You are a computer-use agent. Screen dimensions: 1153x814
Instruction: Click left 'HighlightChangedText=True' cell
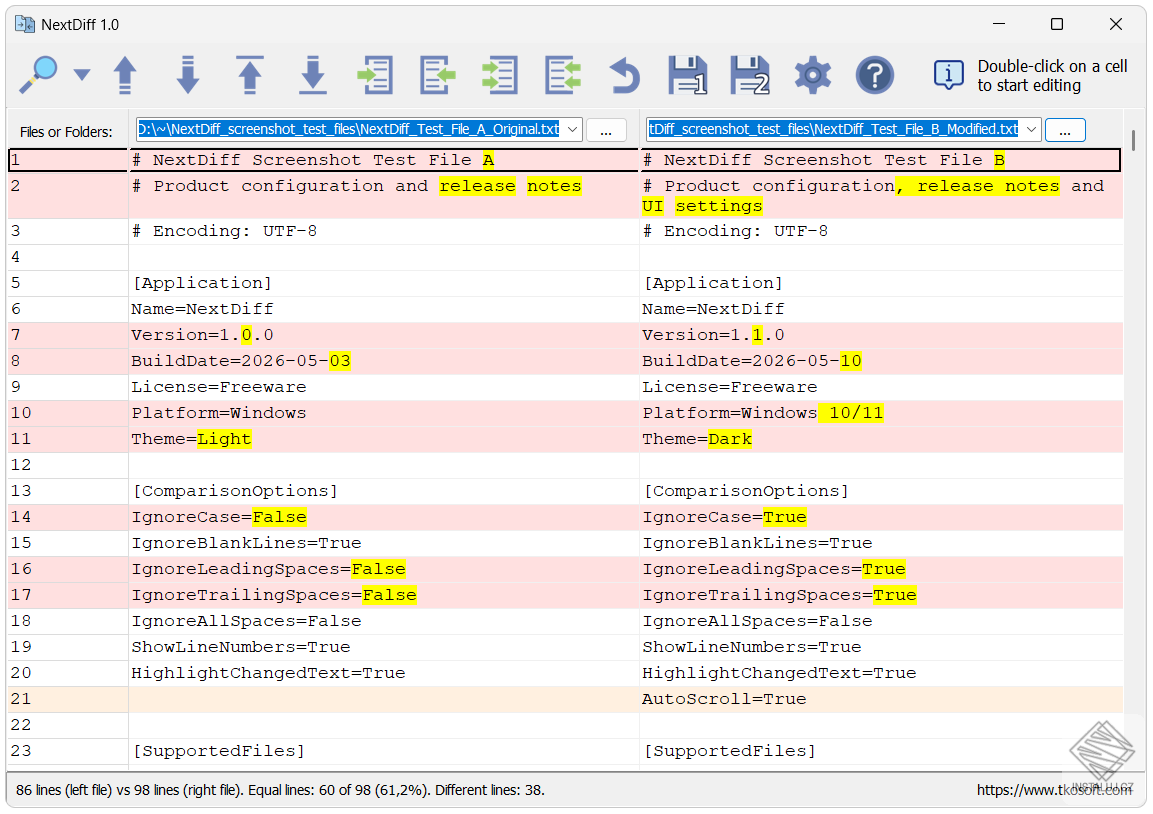383,673
